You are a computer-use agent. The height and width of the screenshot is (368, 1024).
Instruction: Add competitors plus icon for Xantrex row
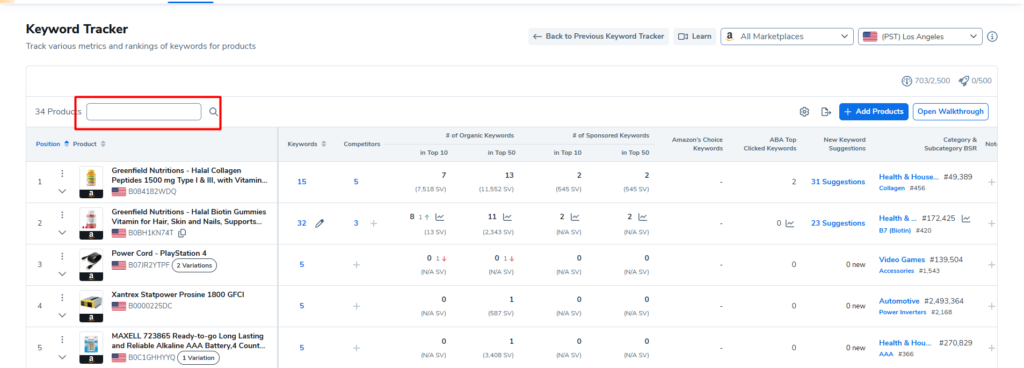coord(356,306)
